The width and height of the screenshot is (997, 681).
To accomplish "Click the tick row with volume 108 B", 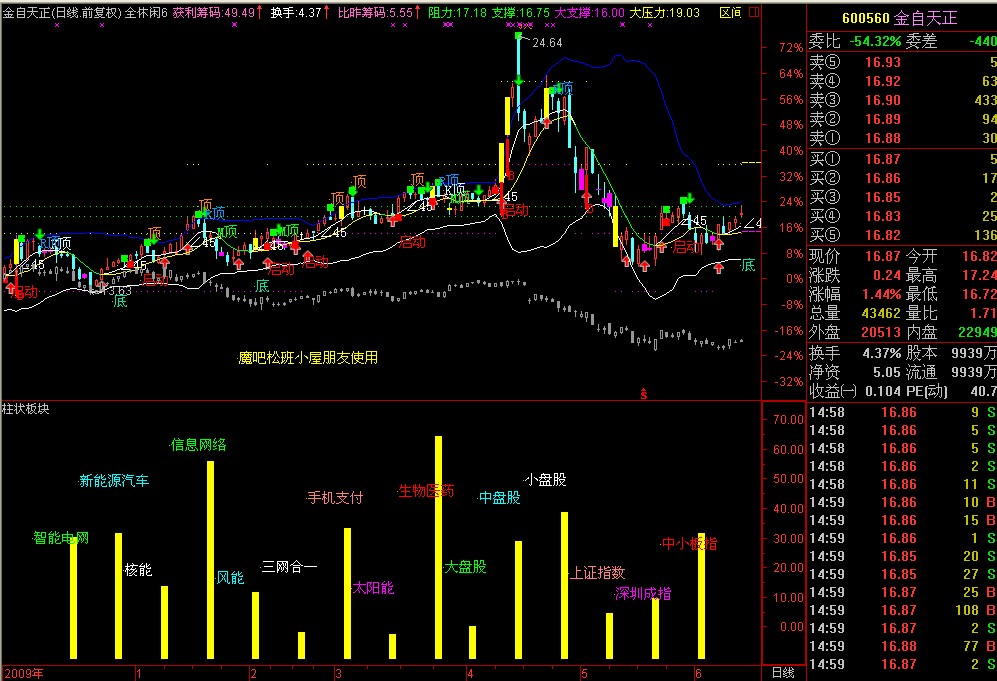I will pos(902,610).
